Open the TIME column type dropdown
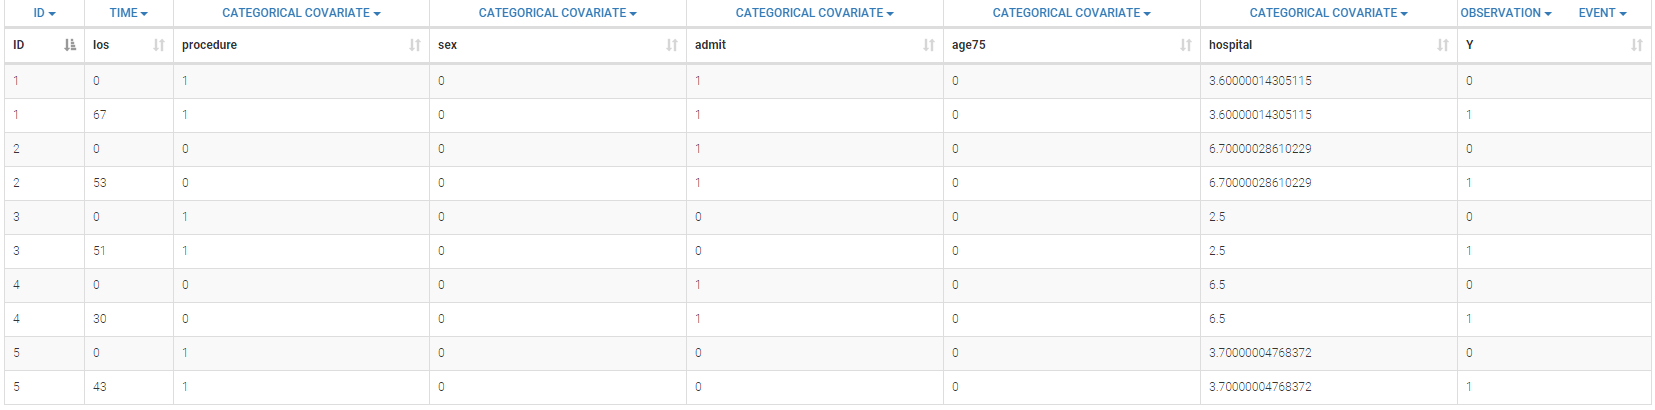 click(128, 13)
